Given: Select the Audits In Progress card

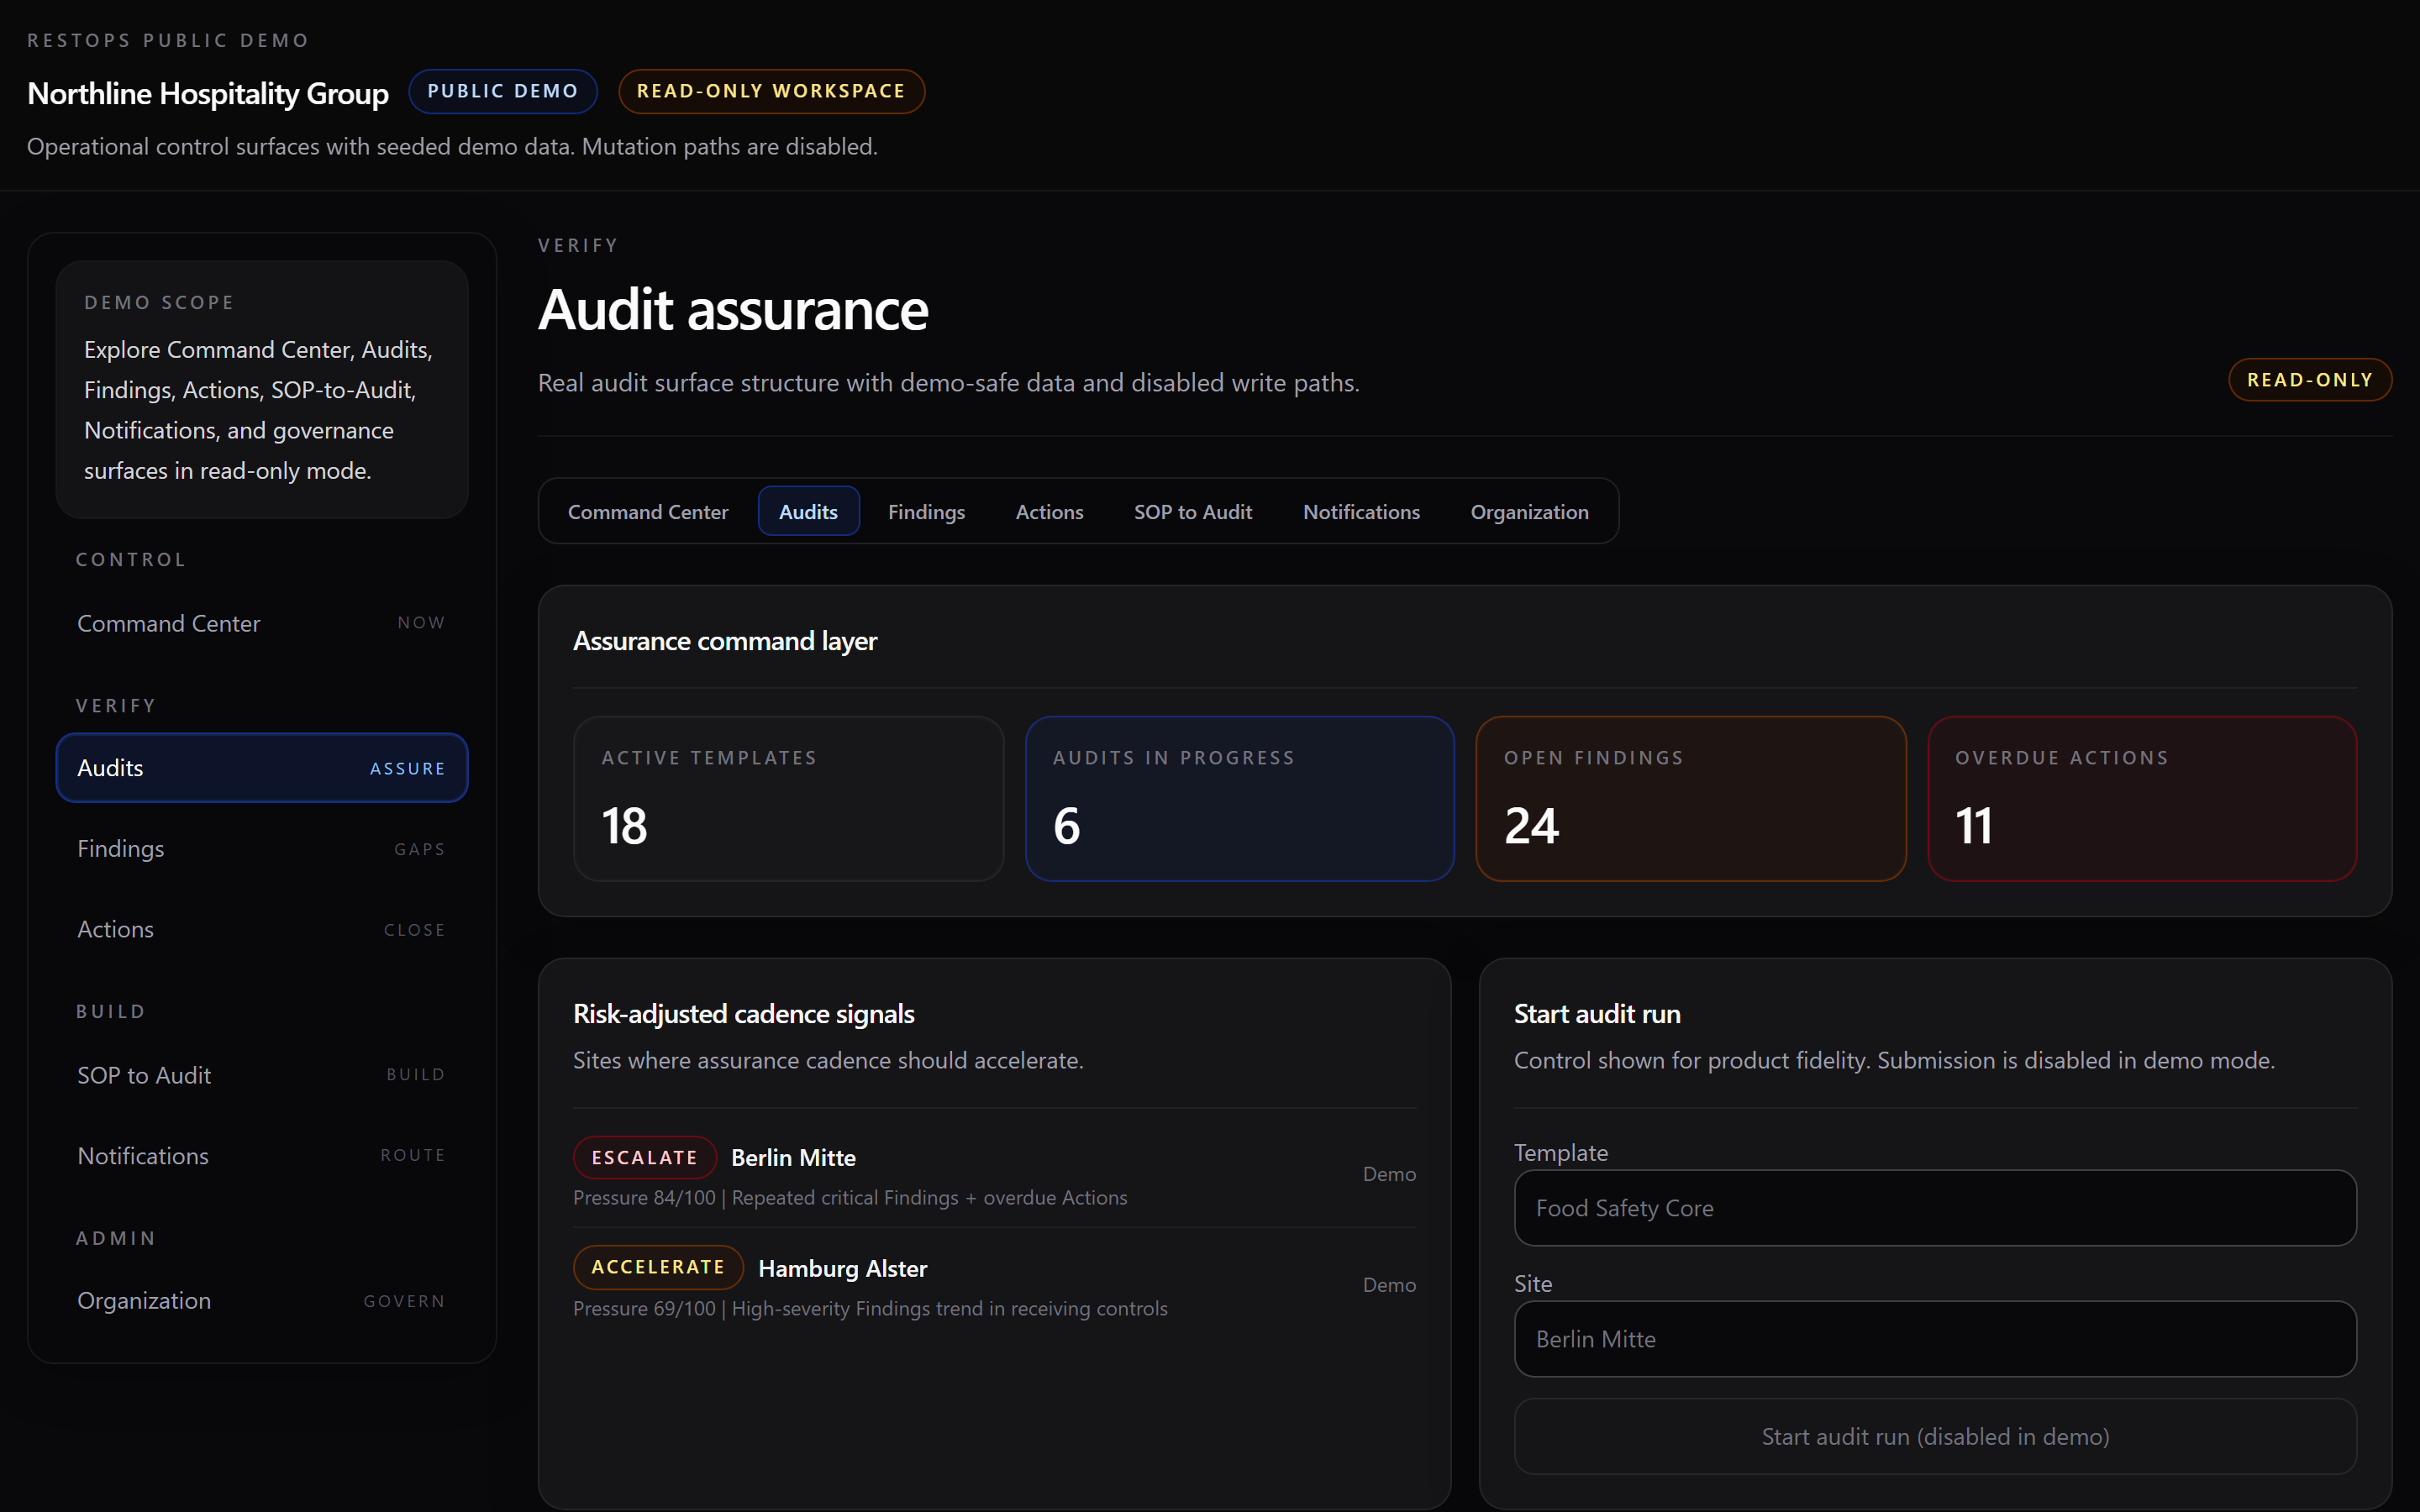Looking at the screenshot, I should tap(1239, 798).
